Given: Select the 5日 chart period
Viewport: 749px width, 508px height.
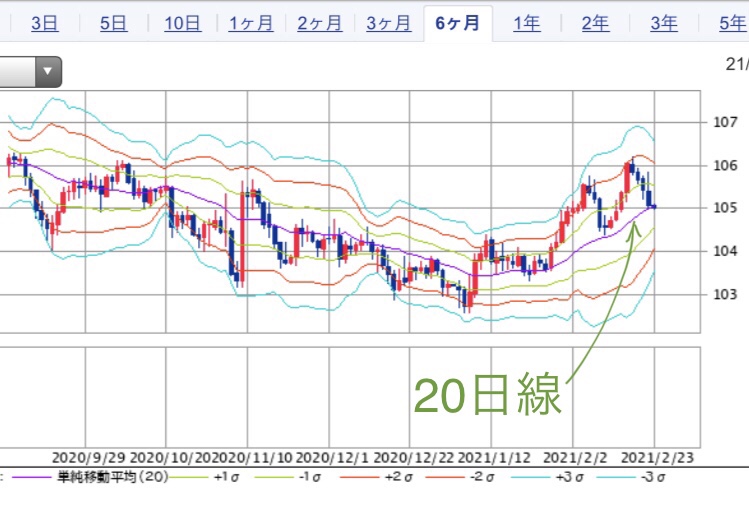Looking at the screenshot, I should point(113,24).
